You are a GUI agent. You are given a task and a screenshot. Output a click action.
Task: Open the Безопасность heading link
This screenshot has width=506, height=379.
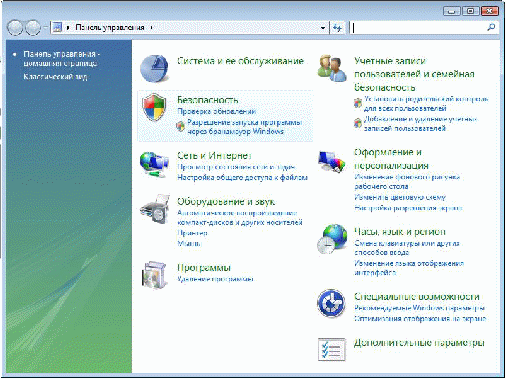(x=208, y=100)
